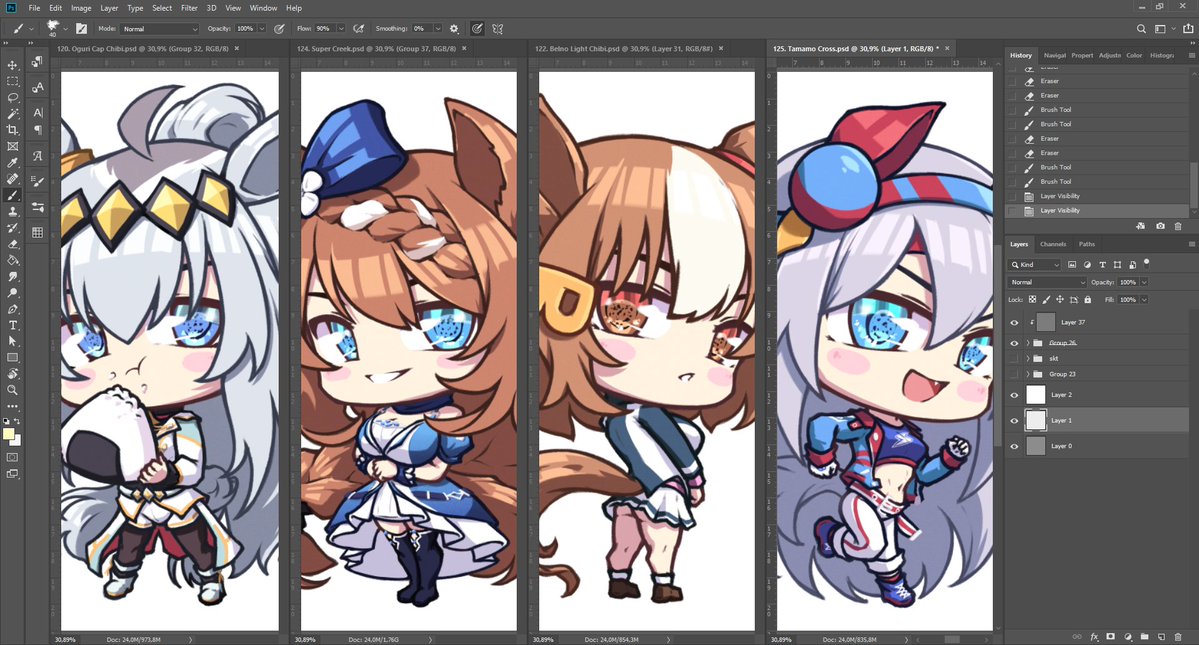Select the Paint Bucket tool

[x=12, y=261]
